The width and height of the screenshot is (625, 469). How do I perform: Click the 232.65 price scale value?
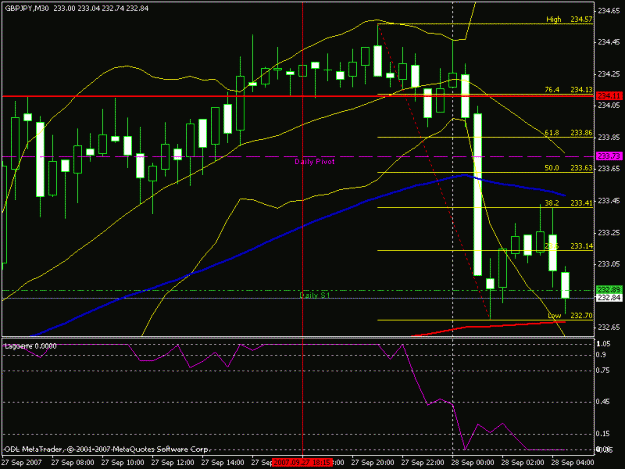[609, 327]
